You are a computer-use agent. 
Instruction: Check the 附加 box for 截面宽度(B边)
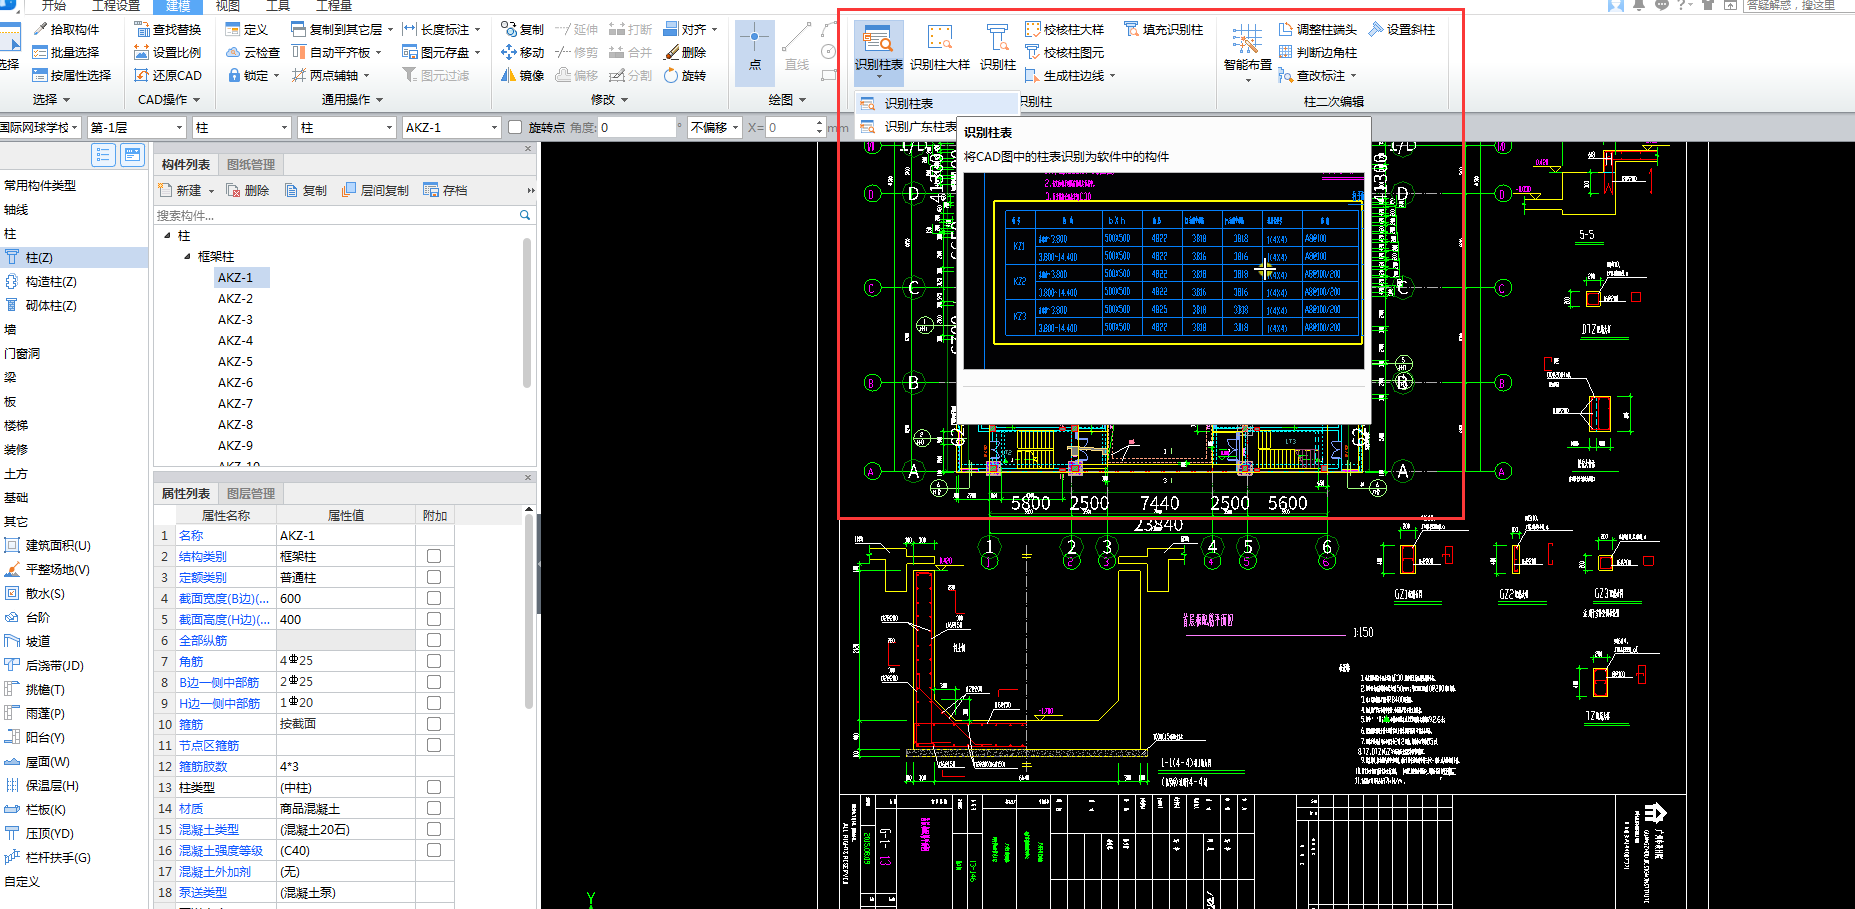[434, 598]
